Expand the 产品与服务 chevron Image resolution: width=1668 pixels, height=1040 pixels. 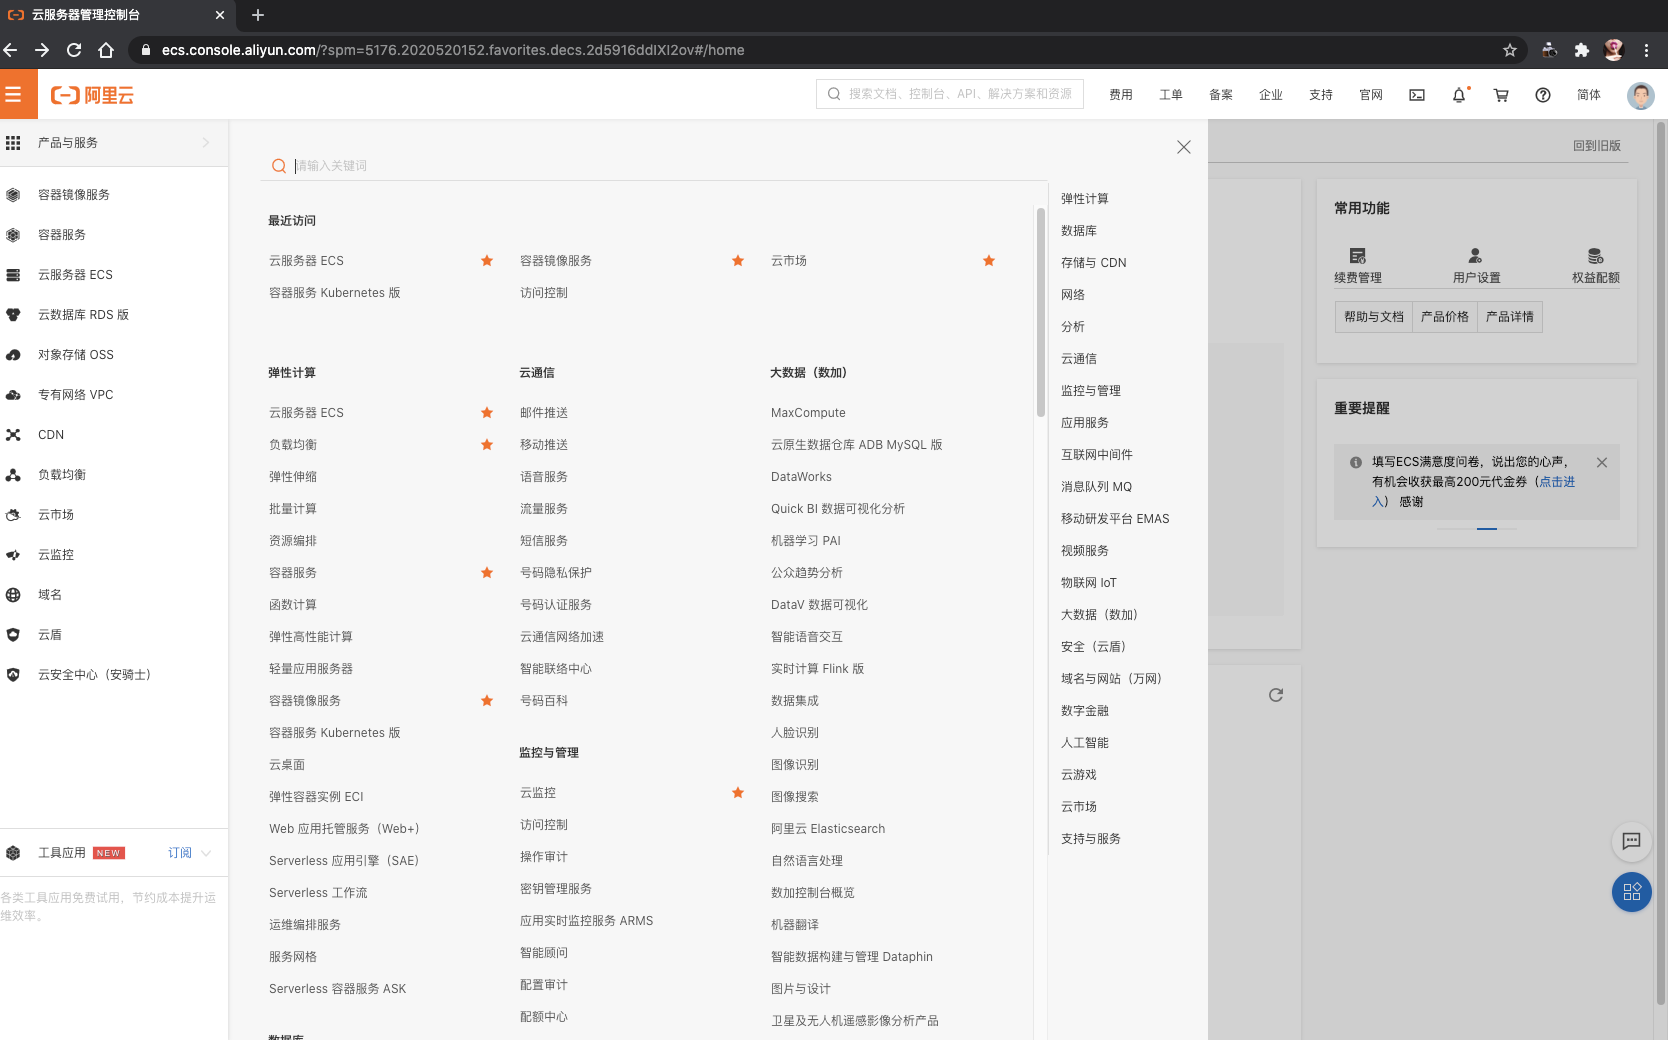tap(206, 143)
